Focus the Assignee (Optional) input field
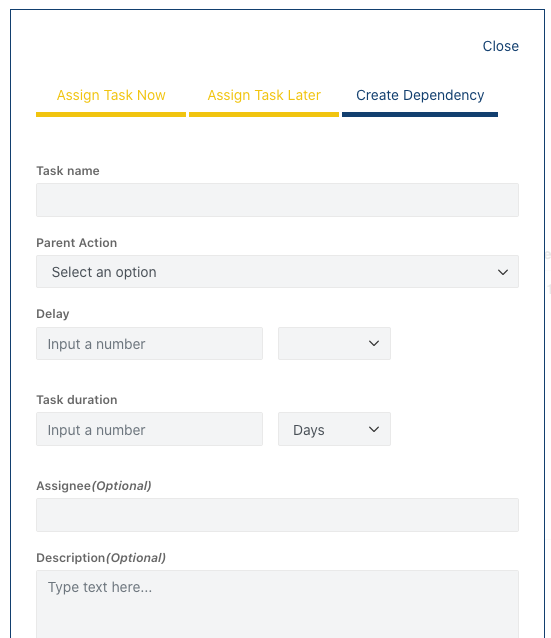The width and height of the screenshot is (551, 638). click(277, 515)
